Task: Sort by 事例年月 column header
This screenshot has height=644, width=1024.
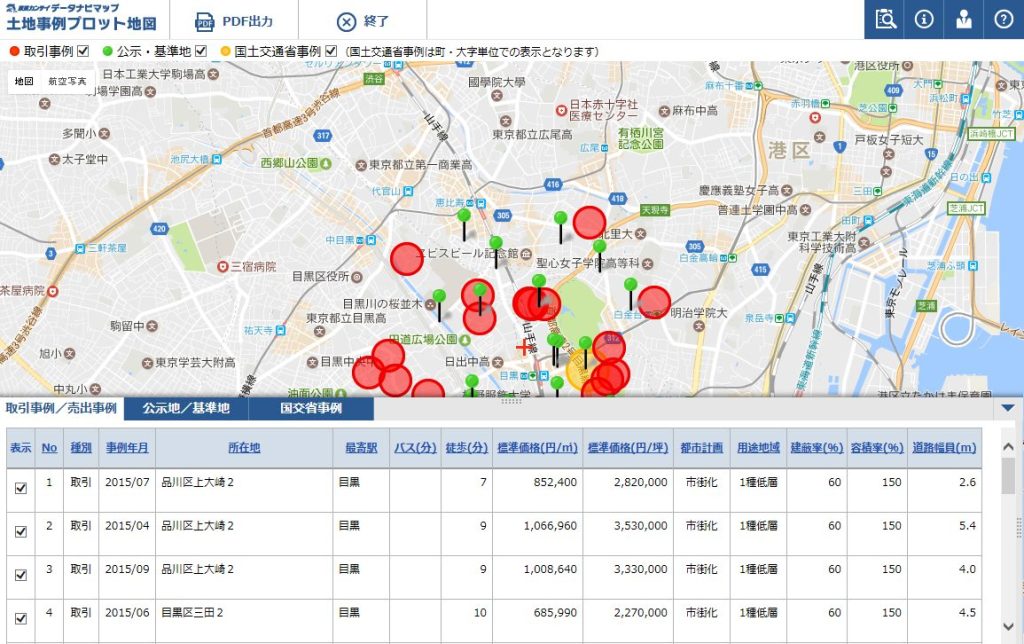Action: tap(127, 447)
